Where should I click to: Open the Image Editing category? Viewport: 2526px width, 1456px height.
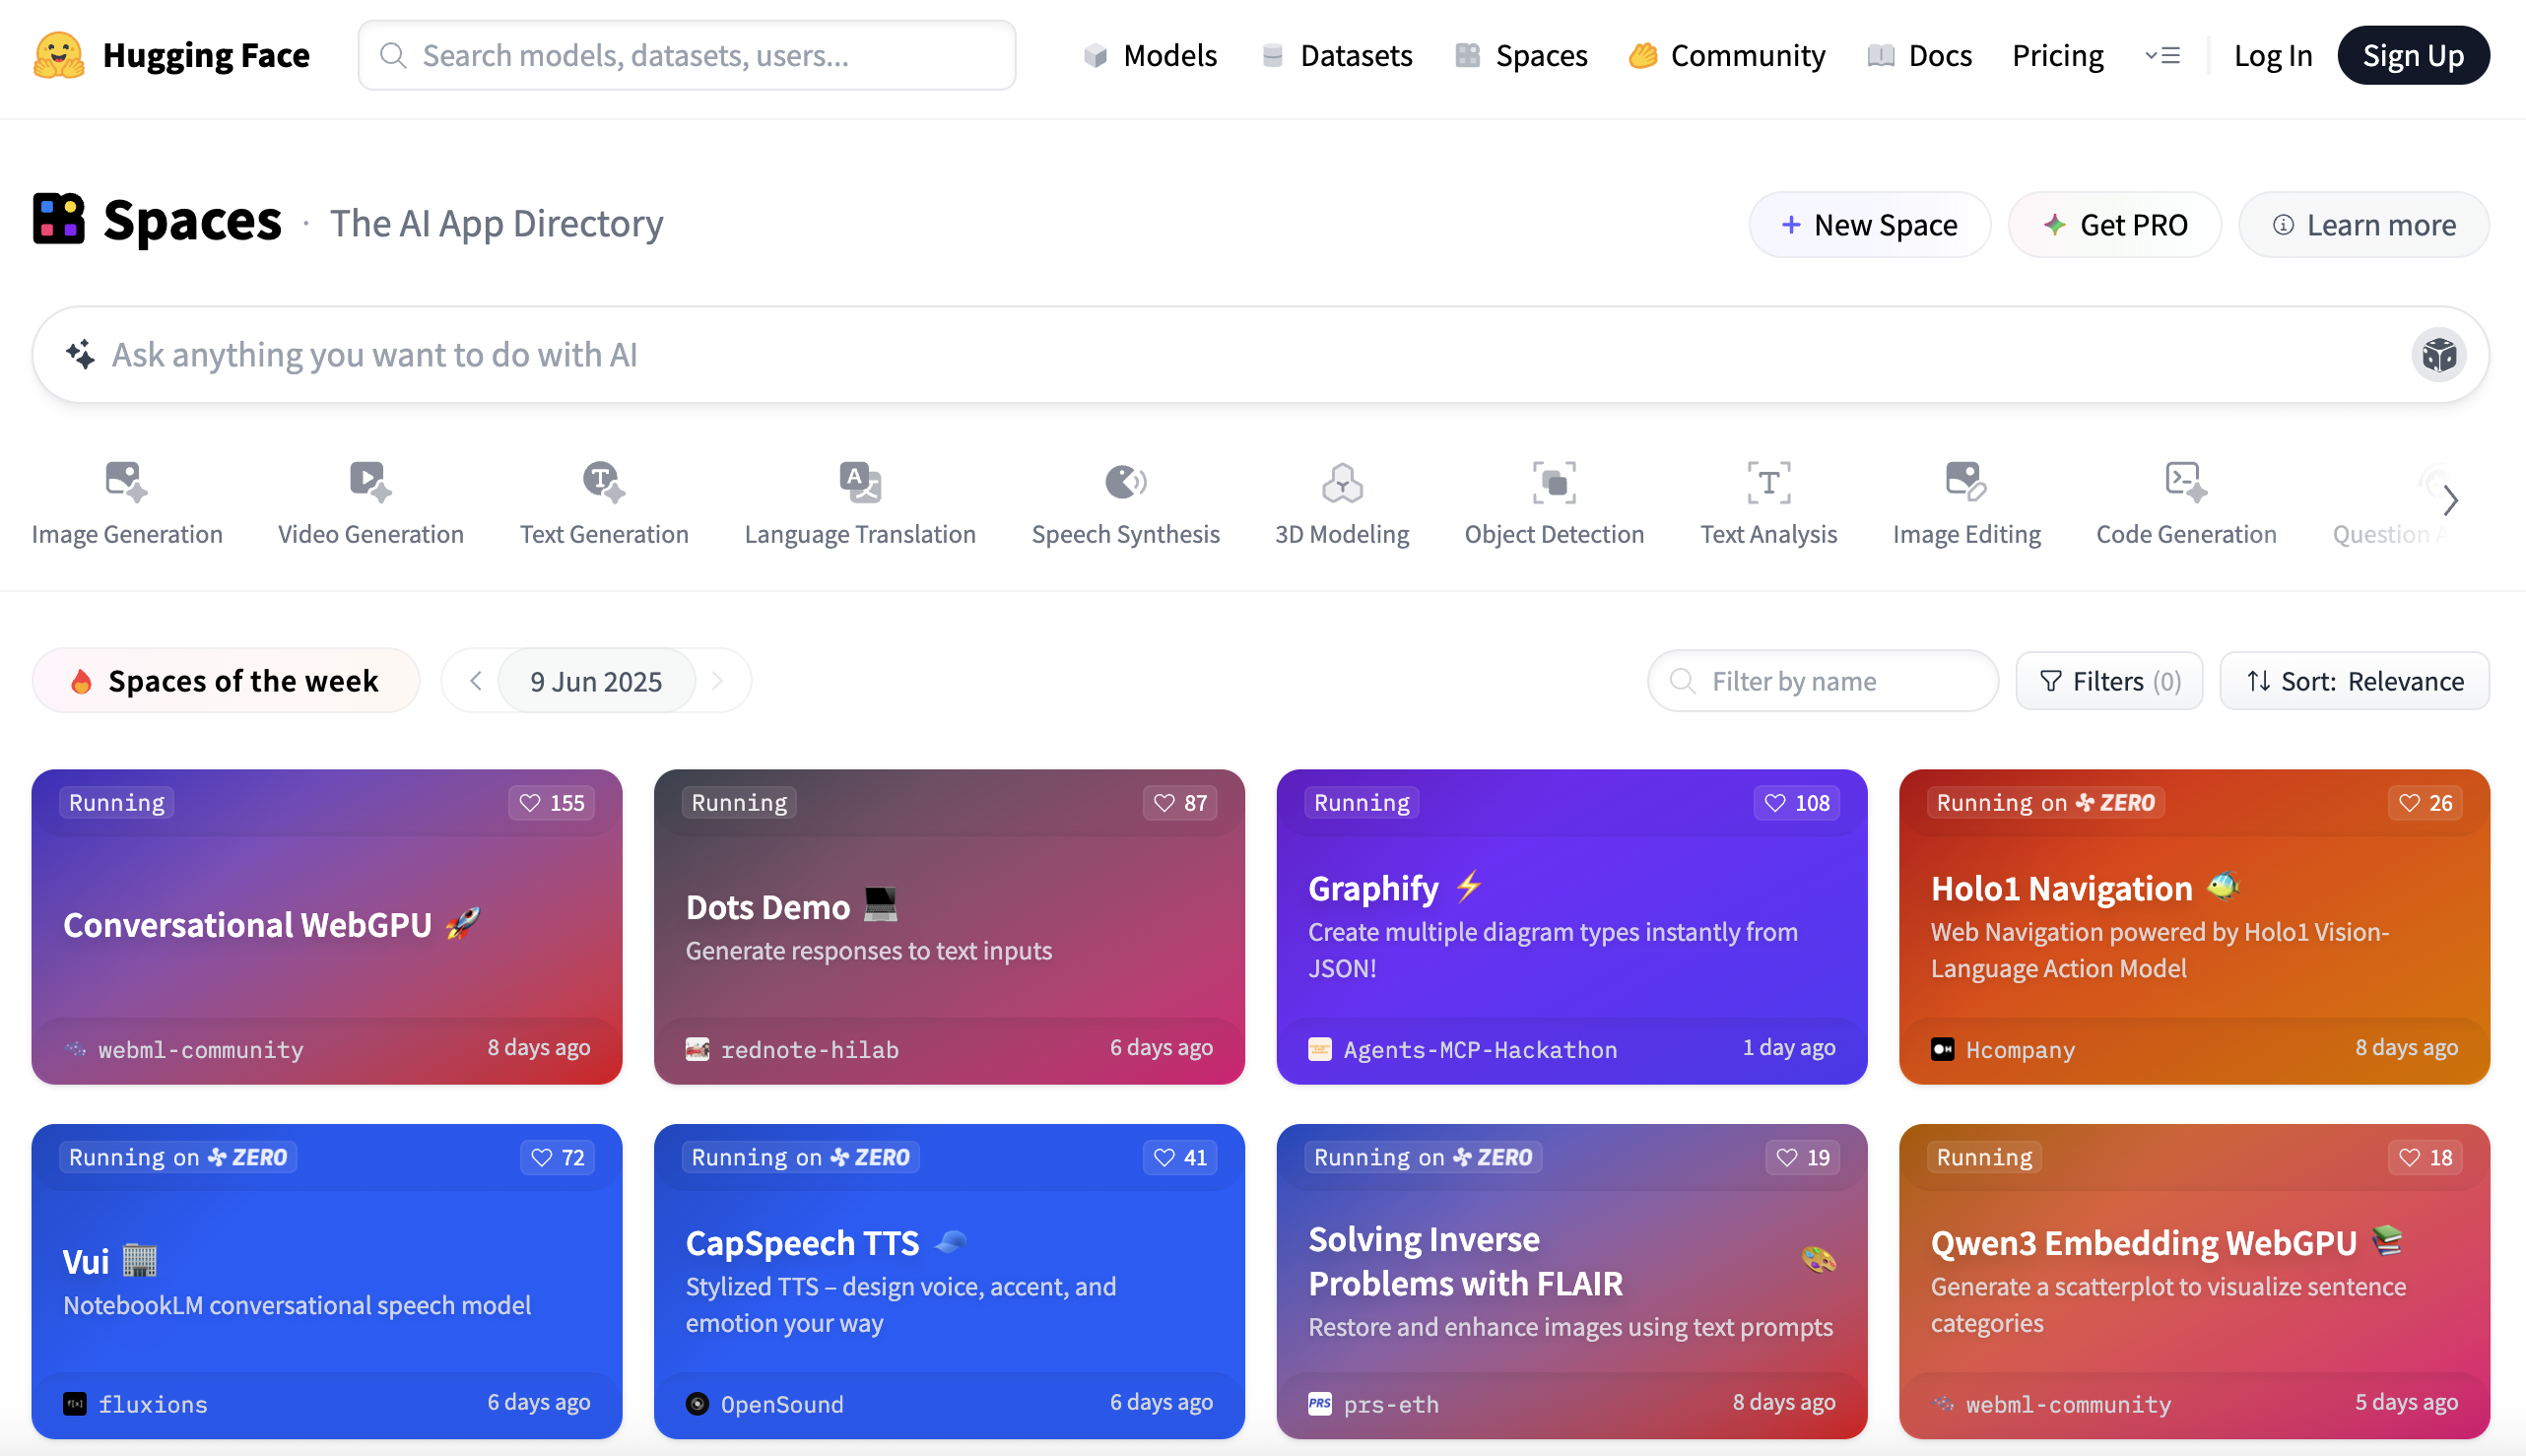pyautogui.click(x=1966, y=505)
